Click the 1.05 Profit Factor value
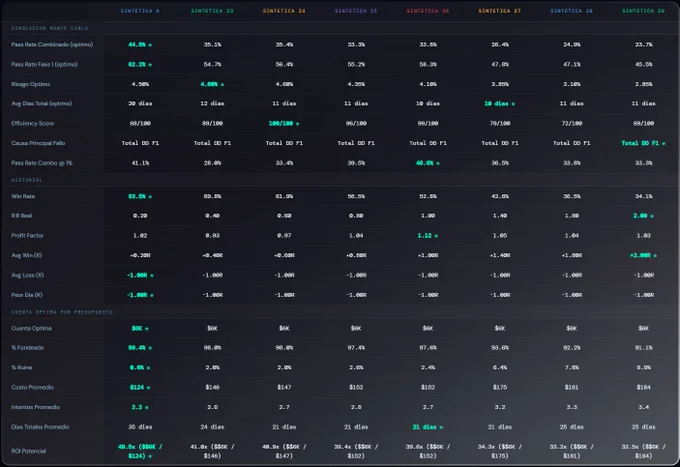The image size is (680, 467). [x=500, y=236]
